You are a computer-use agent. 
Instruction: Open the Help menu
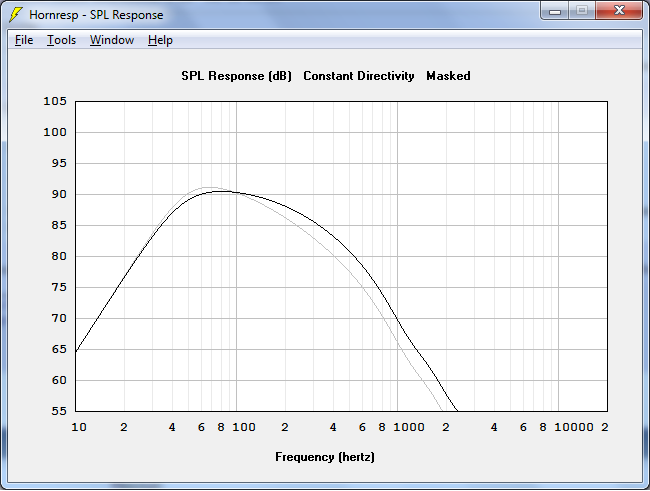pos(160,40)
